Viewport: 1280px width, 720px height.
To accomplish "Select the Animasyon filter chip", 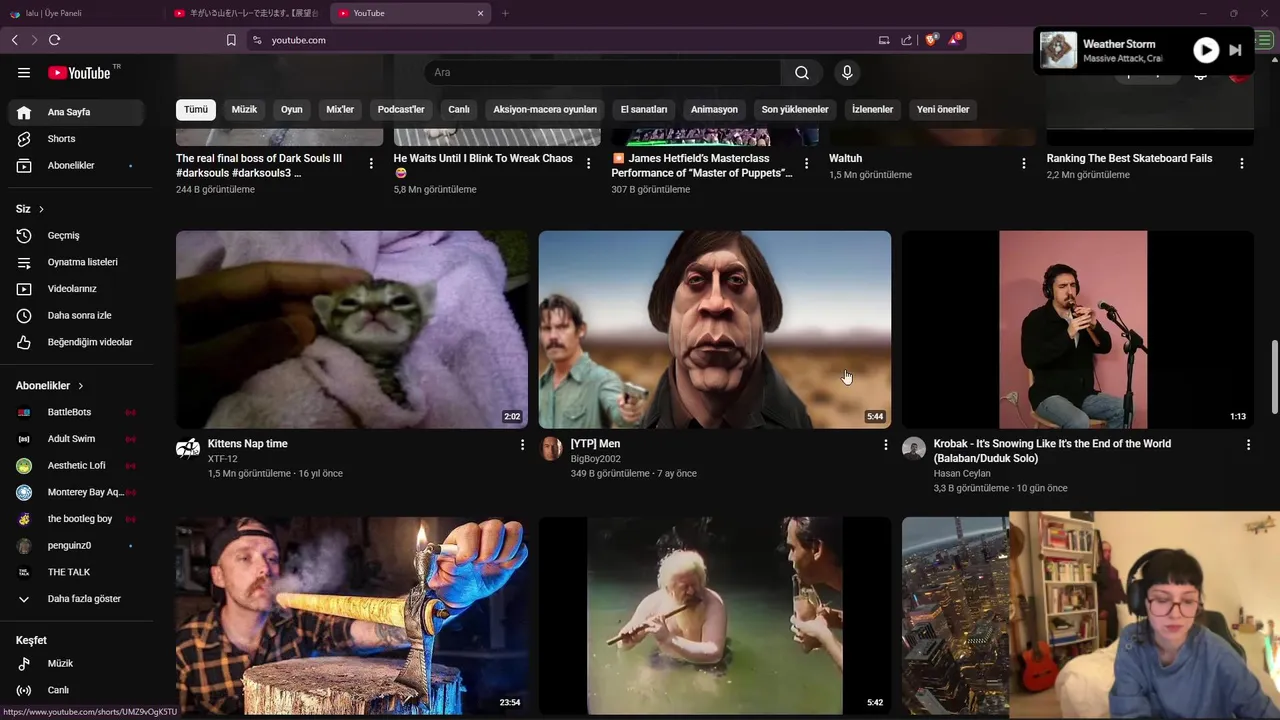I will pos(714,109).
